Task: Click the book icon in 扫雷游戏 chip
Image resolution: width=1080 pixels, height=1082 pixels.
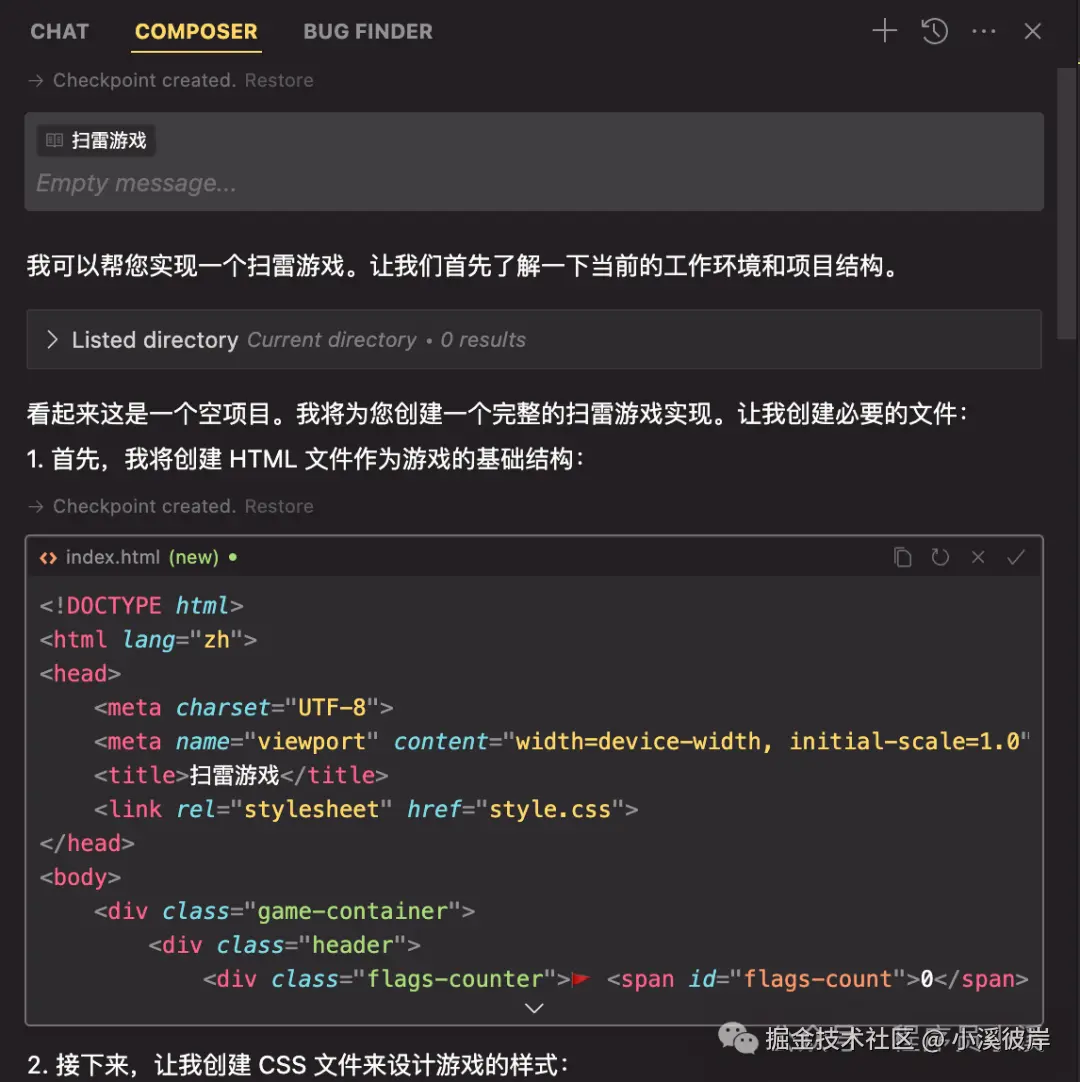Action: pyautogui.click(x=55, y=140)
